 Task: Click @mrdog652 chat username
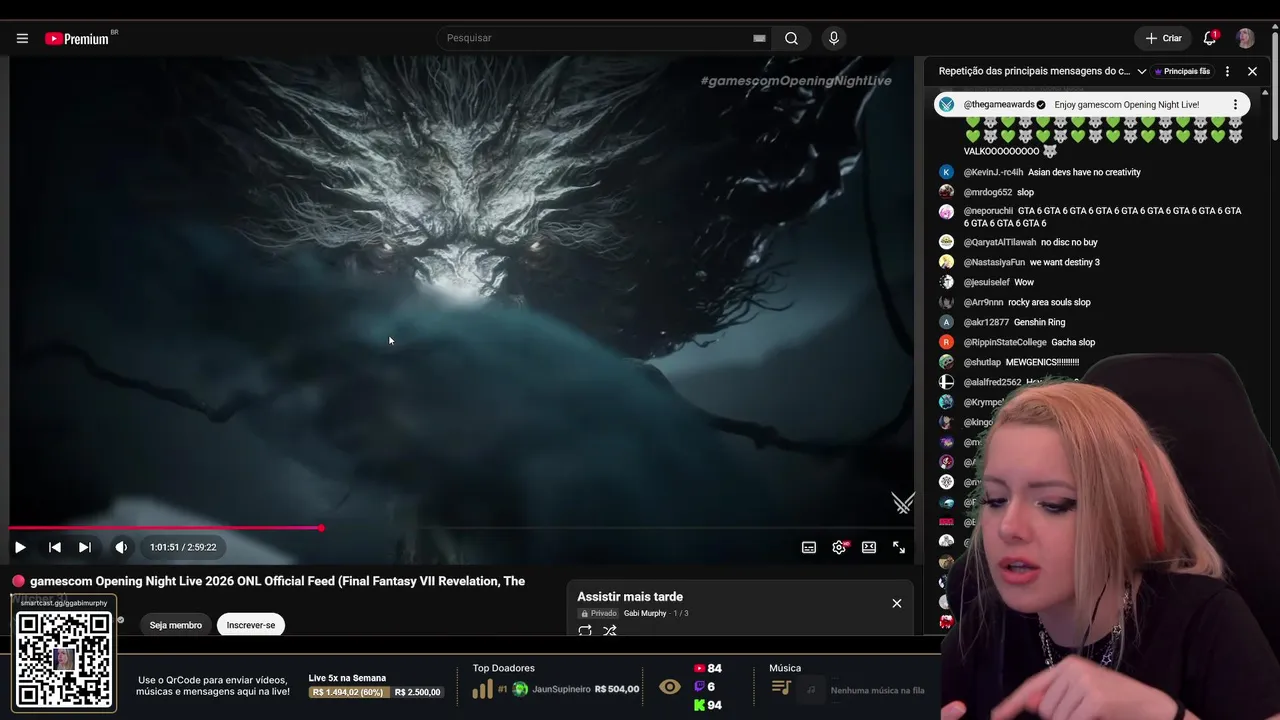pos(988,192)
